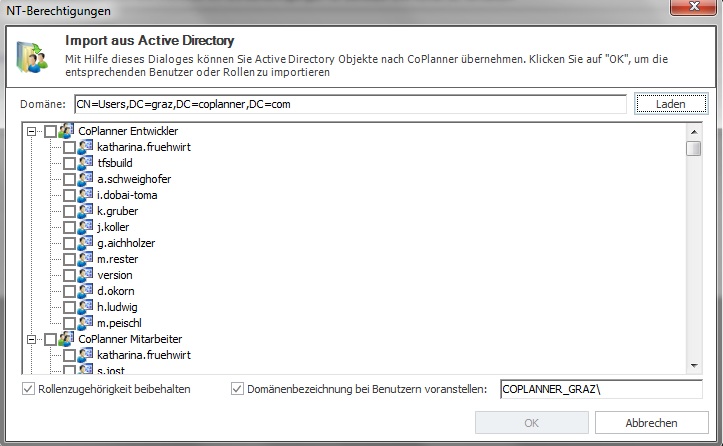Select the g.aichholzer entry text
The height and width of the screenshot is (446, 723).
126,243
